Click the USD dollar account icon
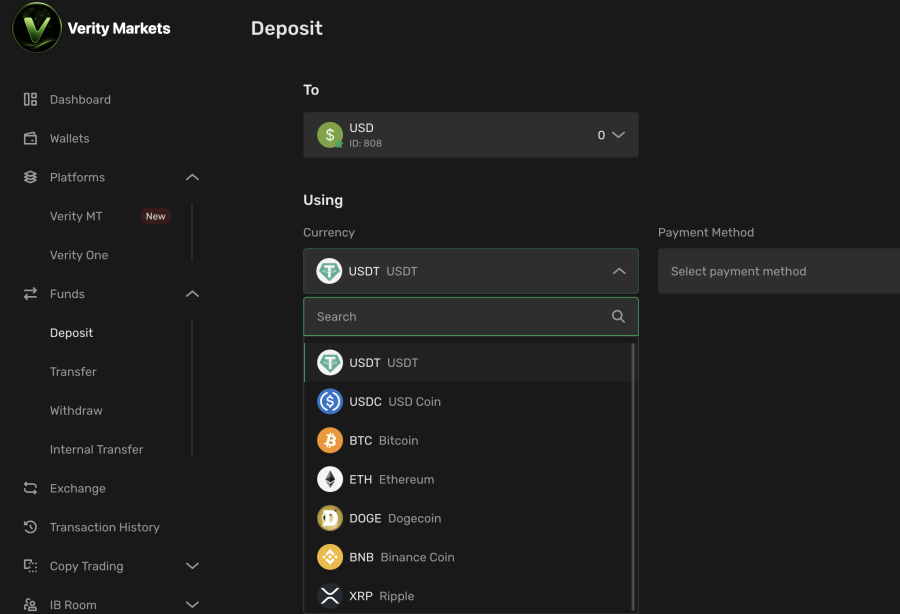Image resolution: width=900 pixels, height=614 pixels. click(330, 135)
